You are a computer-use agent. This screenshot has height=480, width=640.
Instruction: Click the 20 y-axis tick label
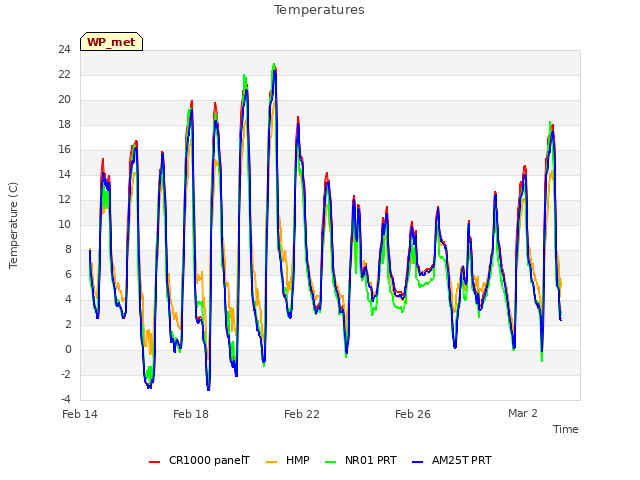(64, 100)
